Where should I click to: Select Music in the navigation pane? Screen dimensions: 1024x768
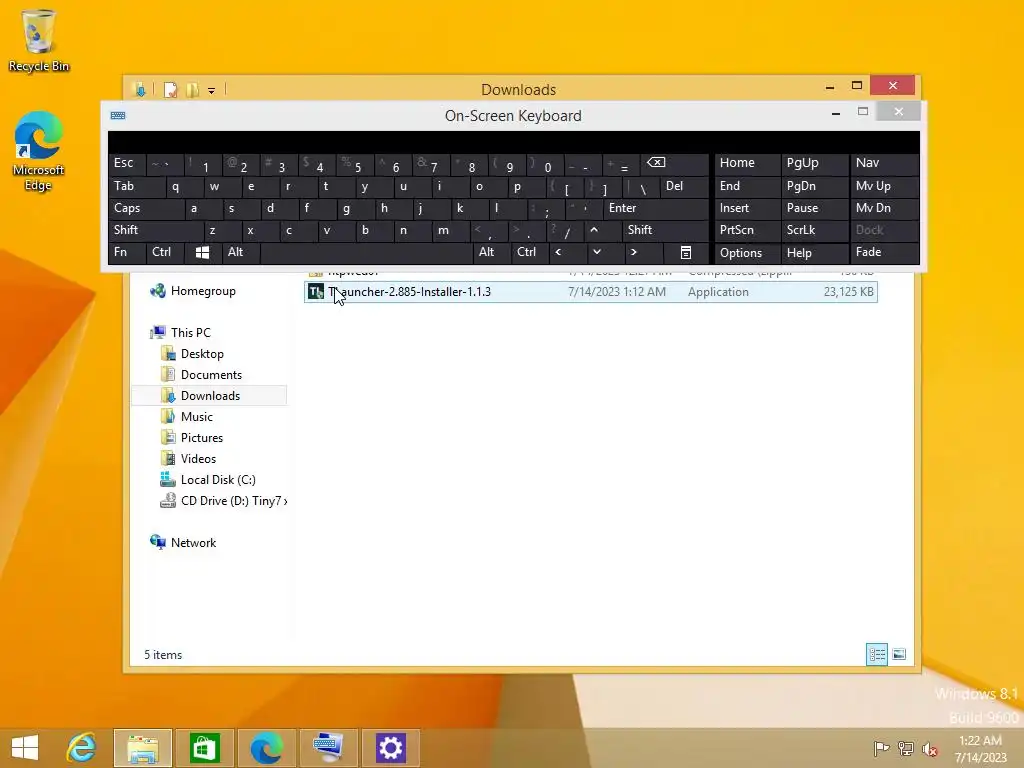click(x=187, y=417)
